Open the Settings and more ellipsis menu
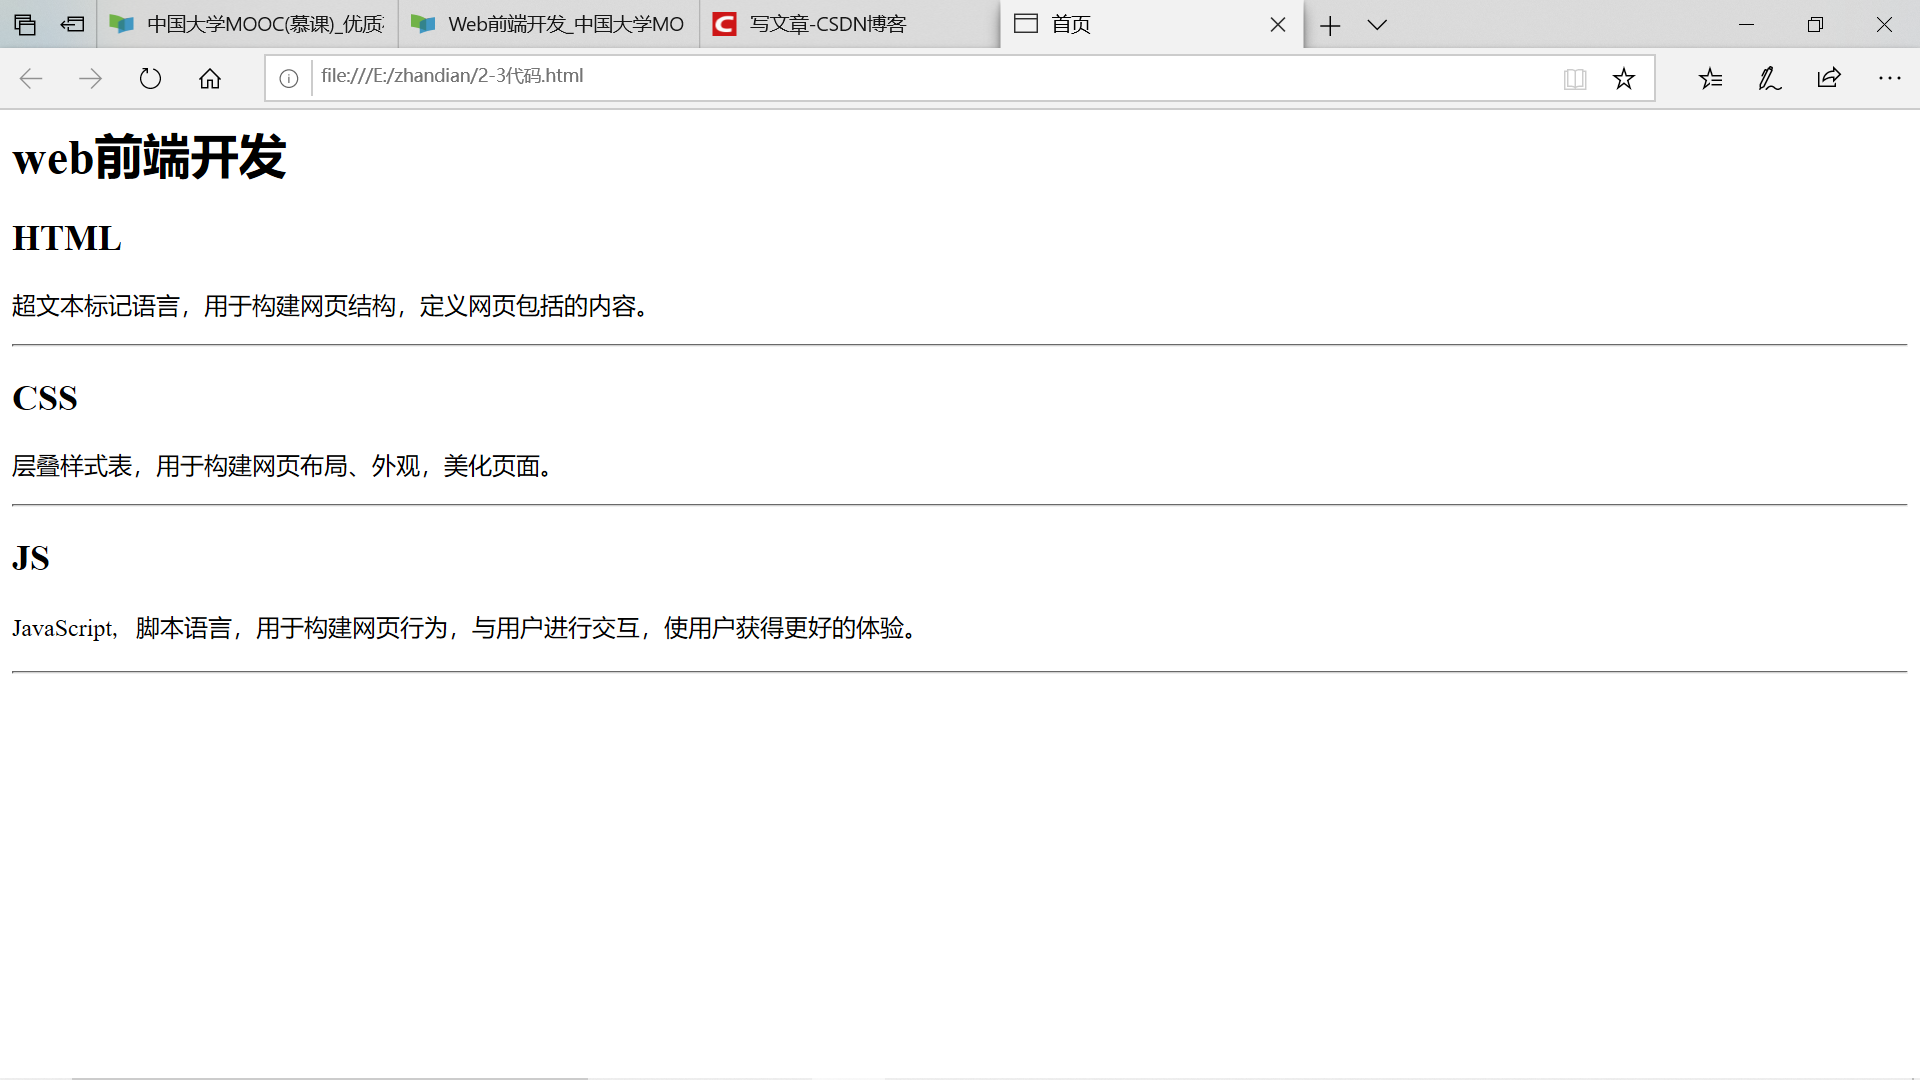Viewport: 1920px width, 1080px height. pos(1889,79)
